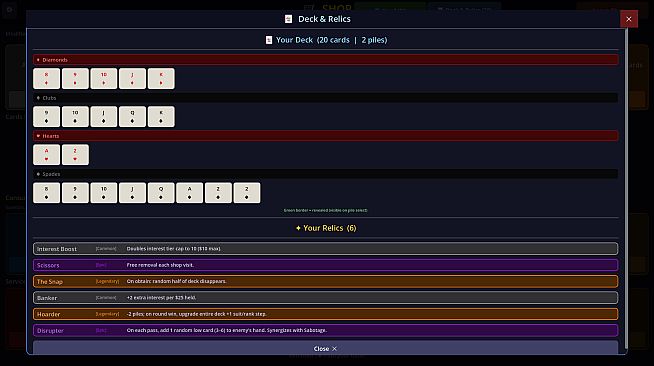Choose the Jack of Clubs card
This screenshot has height=366, width=654.
tap(104, 116)
